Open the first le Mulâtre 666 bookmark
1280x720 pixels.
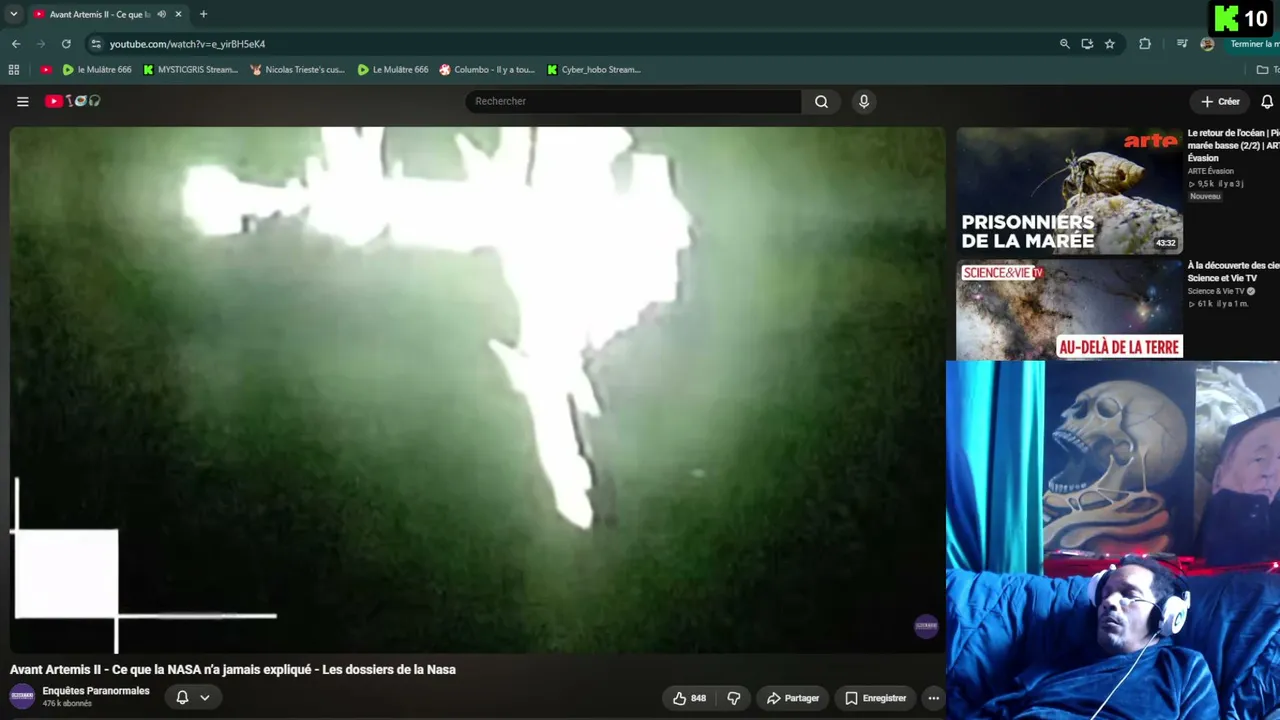point(97,70)
